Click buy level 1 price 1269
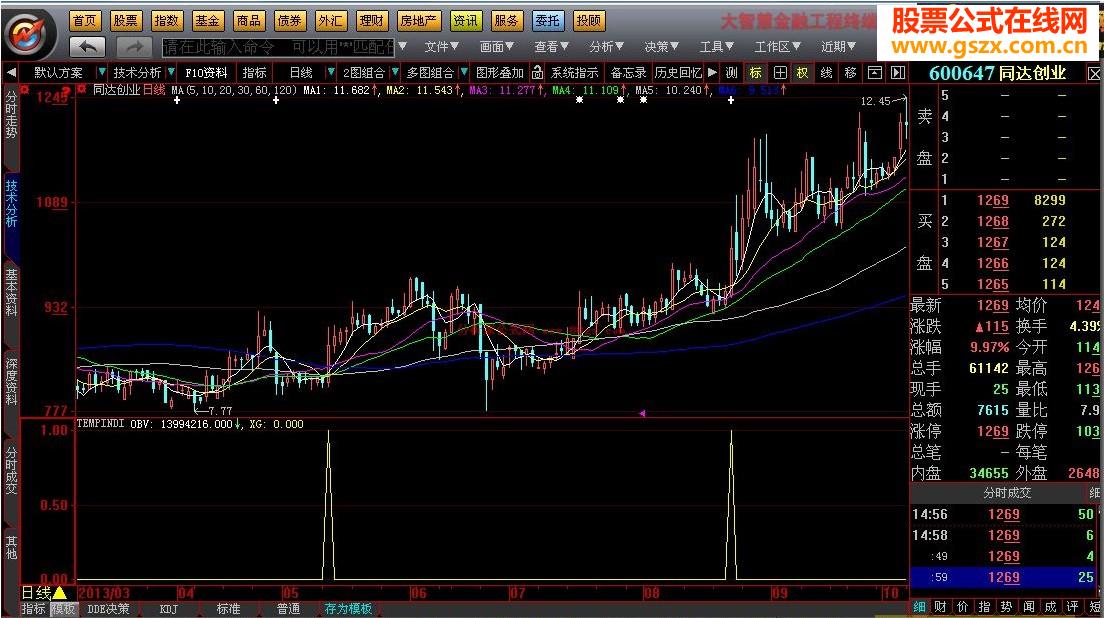Image resolution: width=1104 pixels, height=618 pixels. (x=993, y=201)
